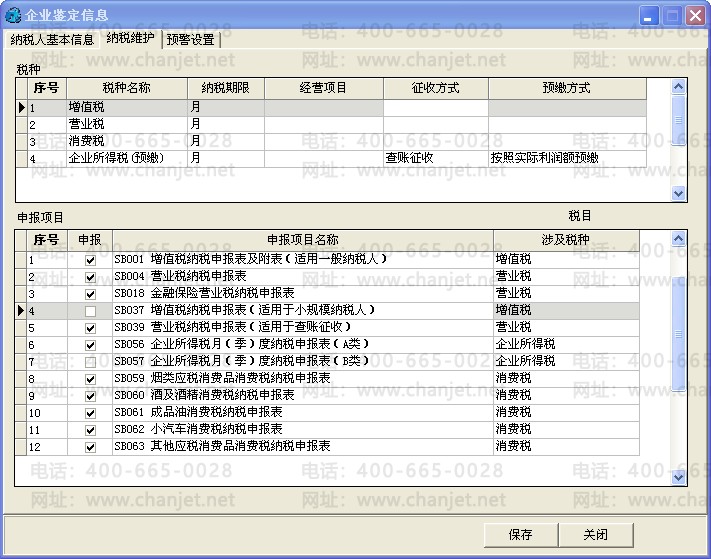Click row selector arrow of 税种 row 1

(21, 108)
